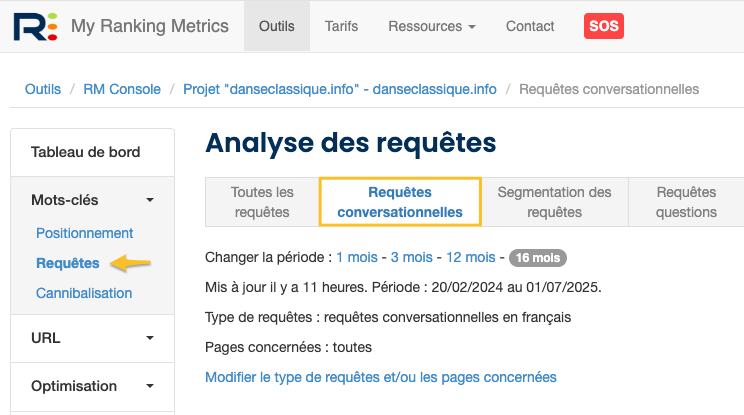Change period to 12 mois
The image size is (744, 415).
click(471, 257)
